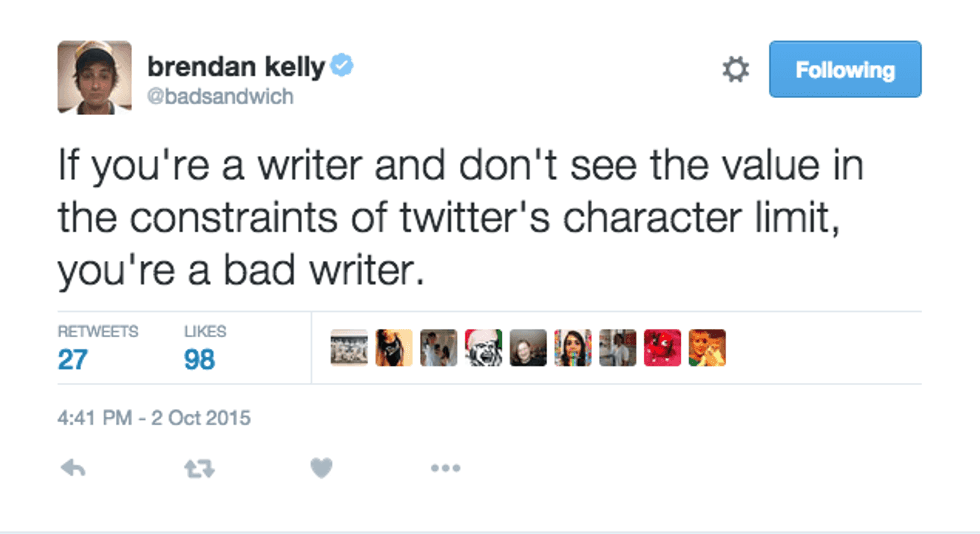980x534 pixels.
Task: Toggle the Following button
Action: pyautogui.click(x=844, y=70)
